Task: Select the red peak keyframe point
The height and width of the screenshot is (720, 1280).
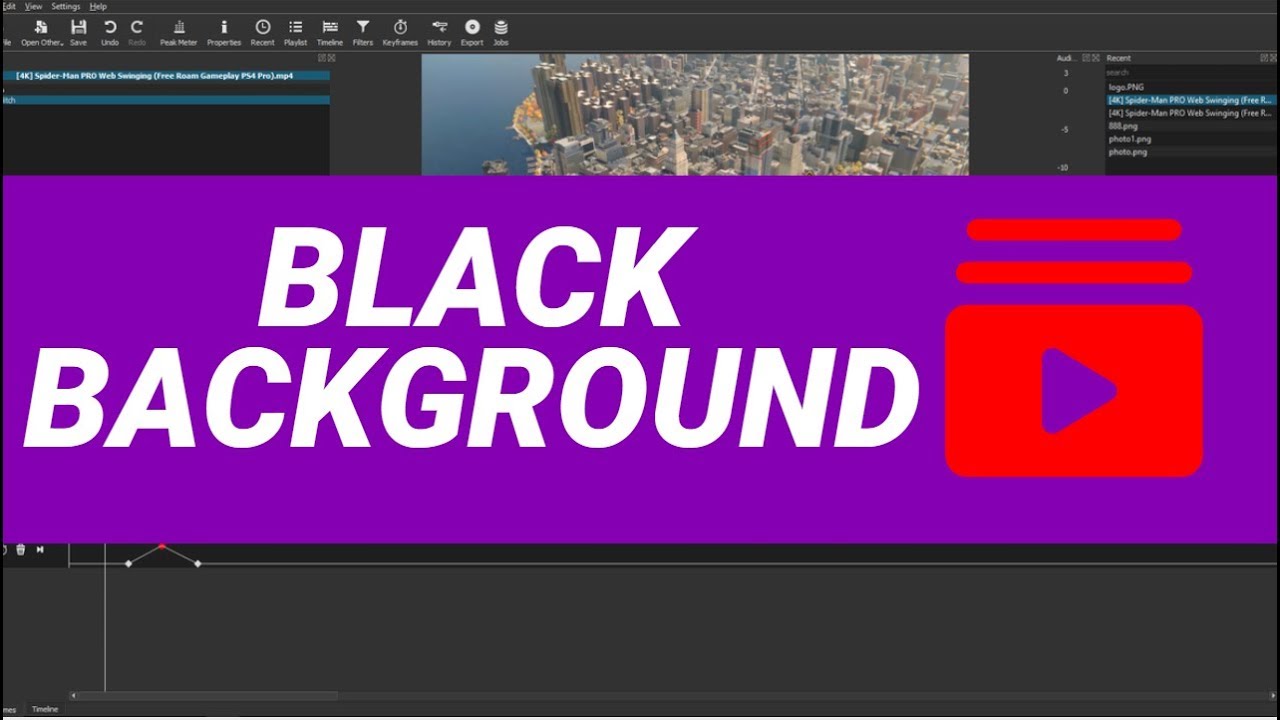Action: [162, 546]
